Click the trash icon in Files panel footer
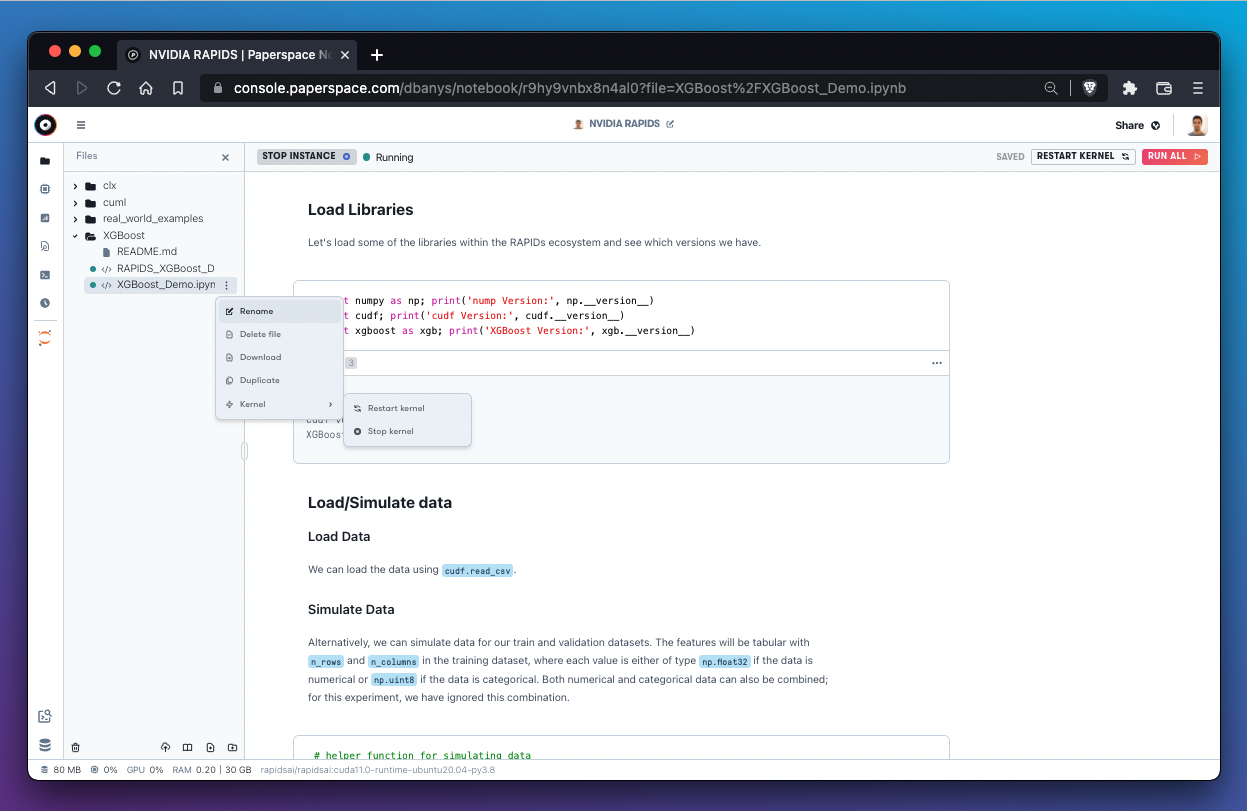The width and height of the screenshot is (1247, 811). [75, 747]
